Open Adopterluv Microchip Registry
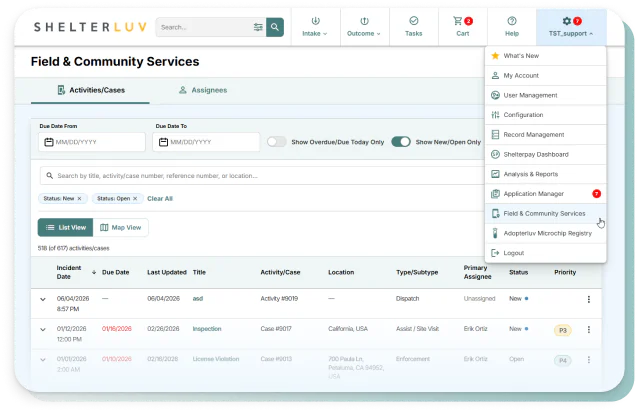Viewport: 640px width, 413px height. pyautogui.click(x=545, y=233)
